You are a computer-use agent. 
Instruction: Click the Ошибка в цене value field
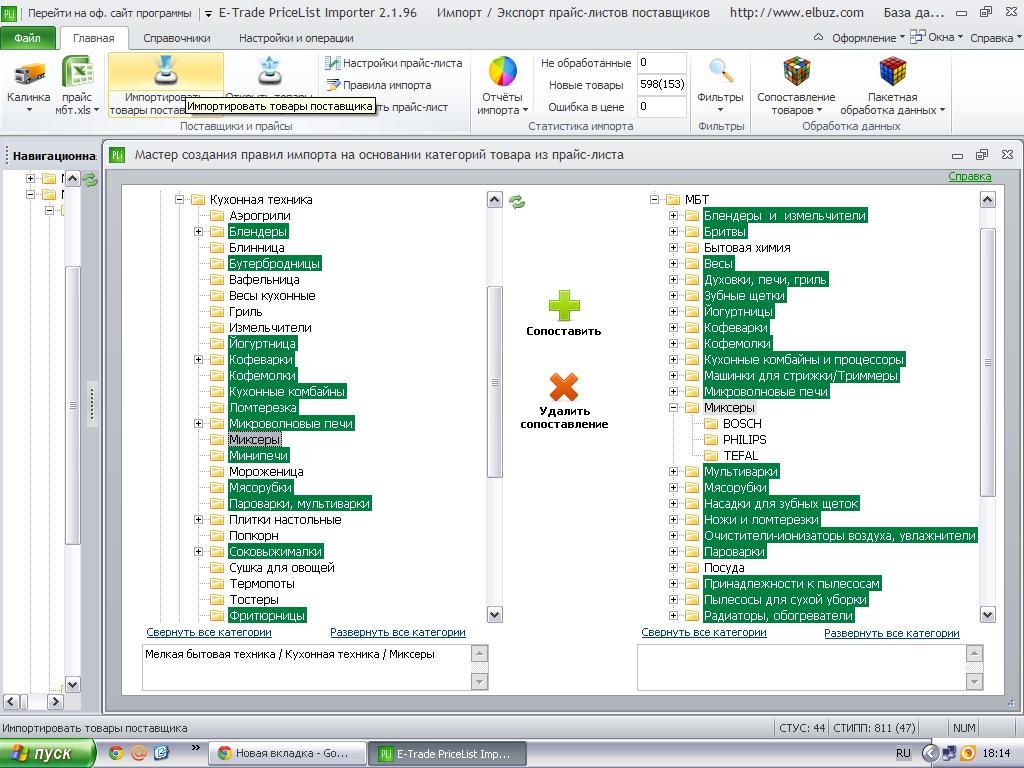pos(662,106)
